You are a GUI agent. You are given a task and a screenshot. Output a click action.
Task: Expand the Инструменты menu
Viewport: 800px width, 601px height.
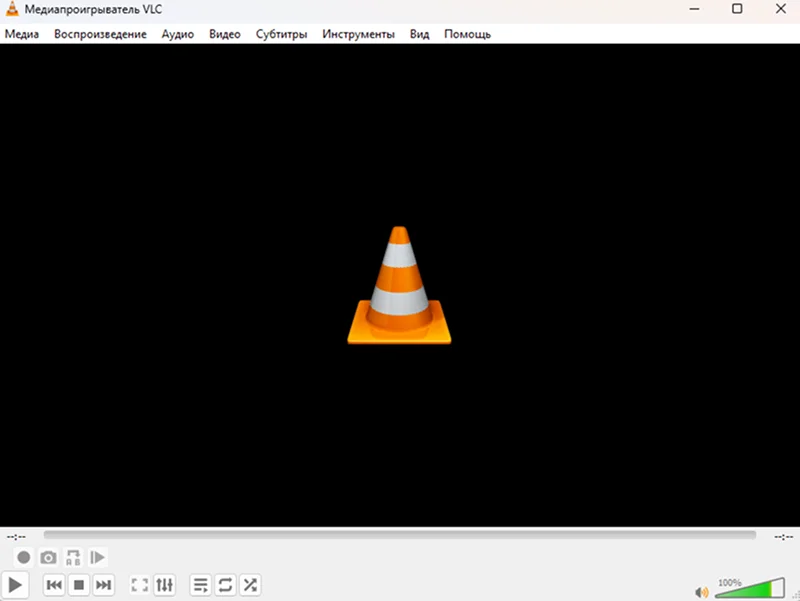click(x=358, y=34)
